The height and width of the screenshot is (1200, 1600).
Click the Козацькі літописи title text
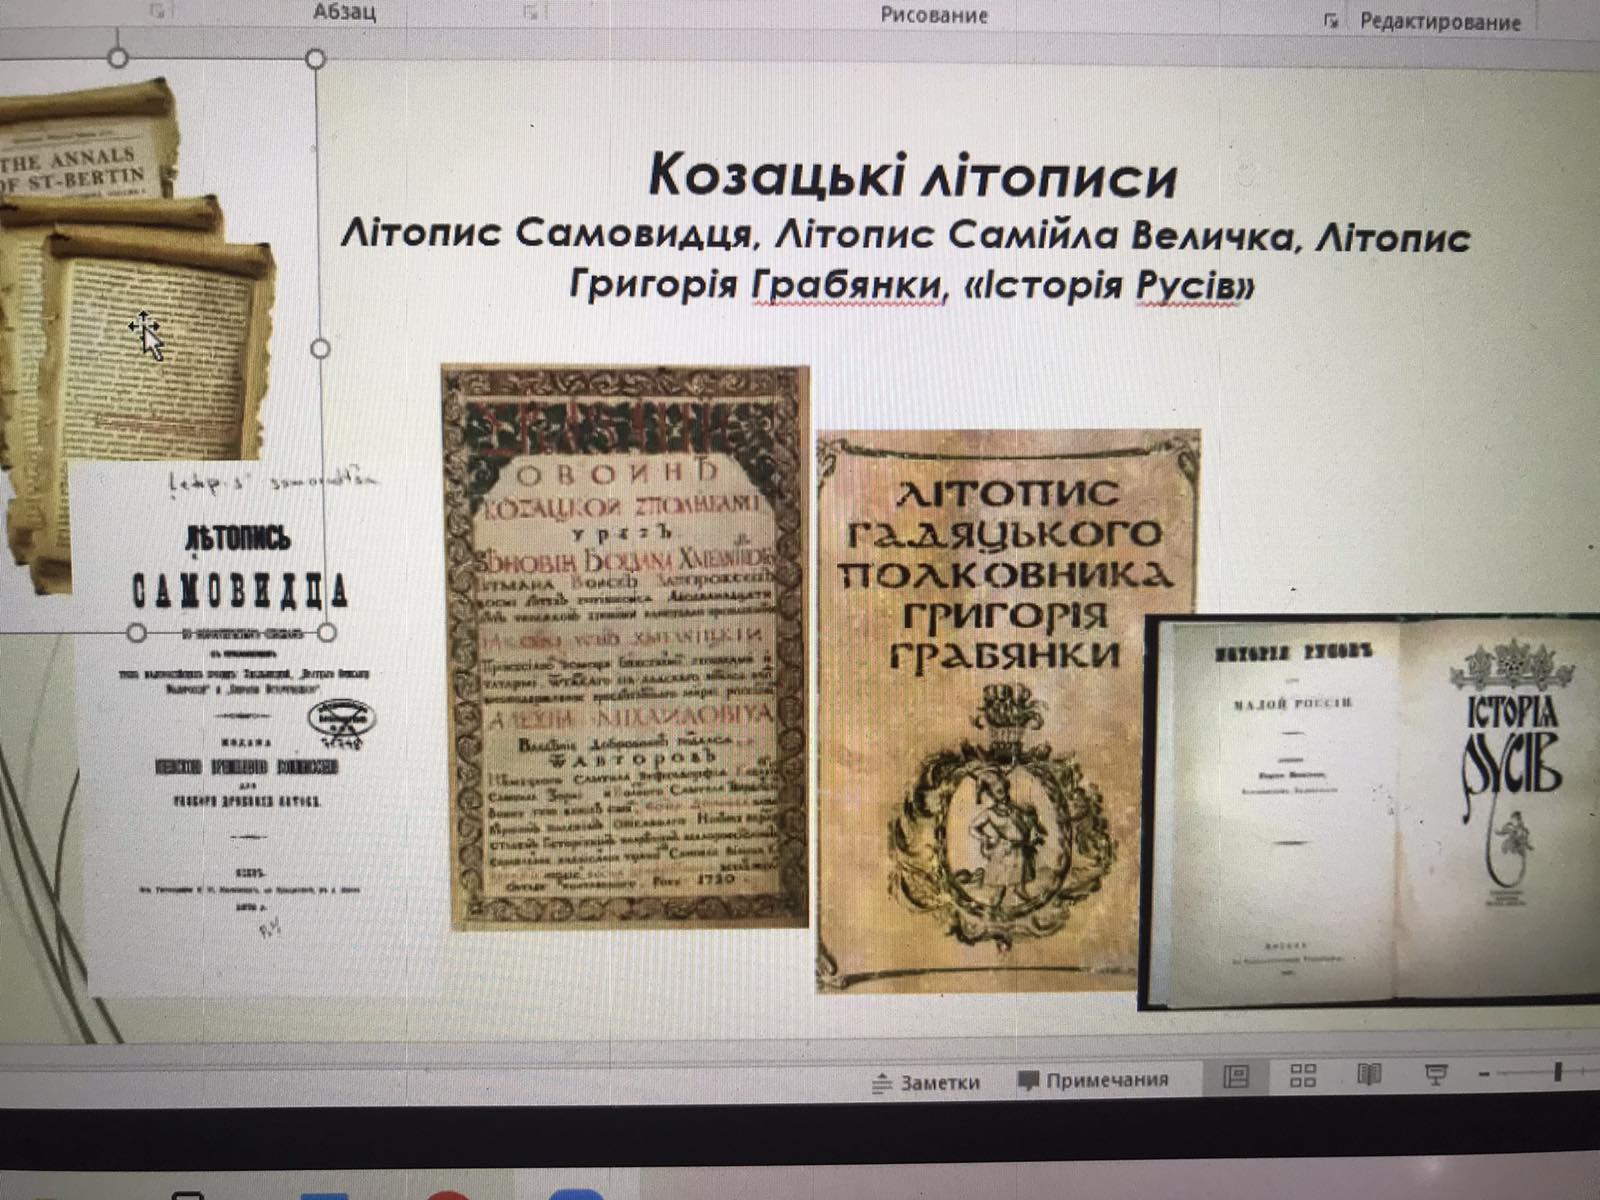pyautogui.click(x=912, y=176)
